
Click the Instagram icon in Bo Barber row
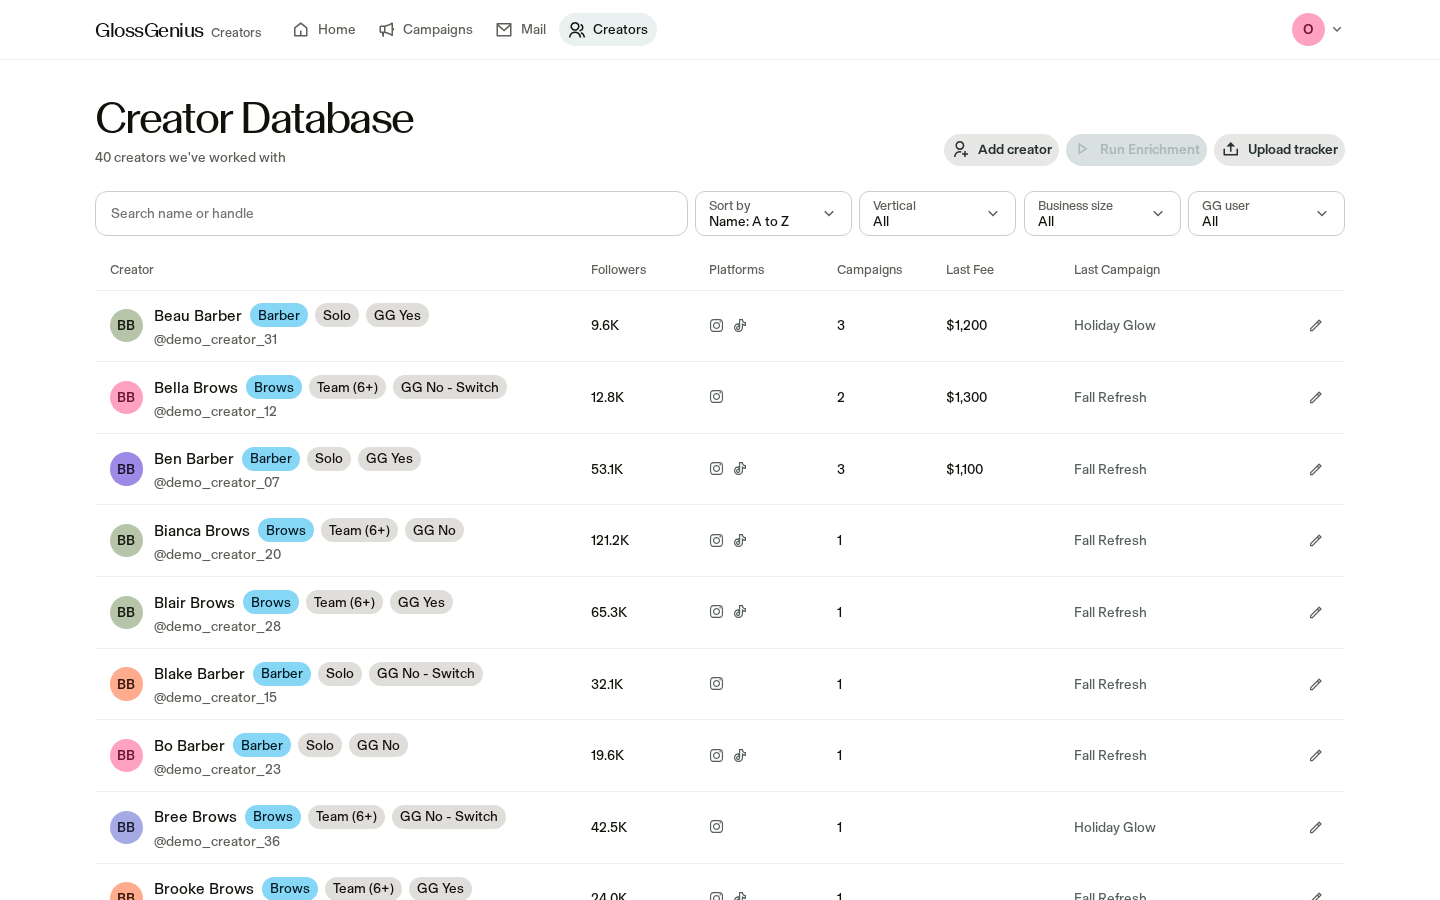(716, 755)
